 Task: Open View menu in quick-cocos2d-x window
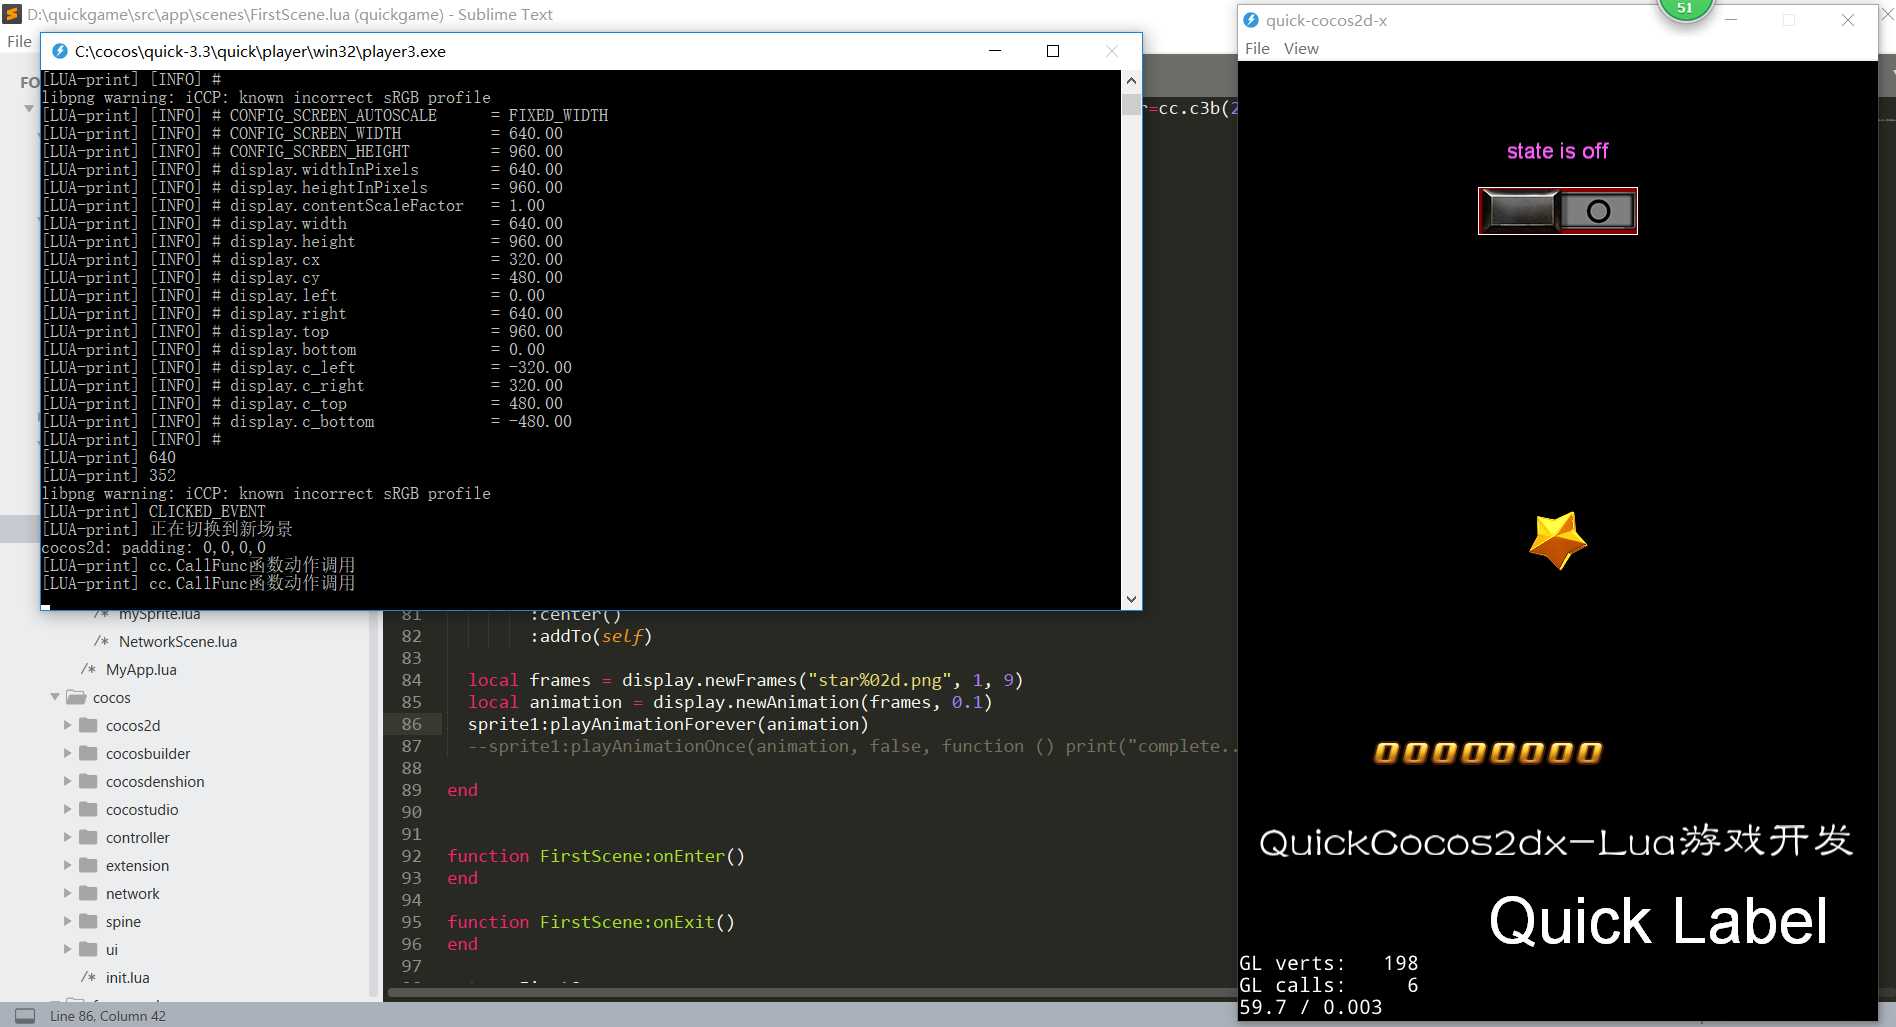coord(1301,48)
